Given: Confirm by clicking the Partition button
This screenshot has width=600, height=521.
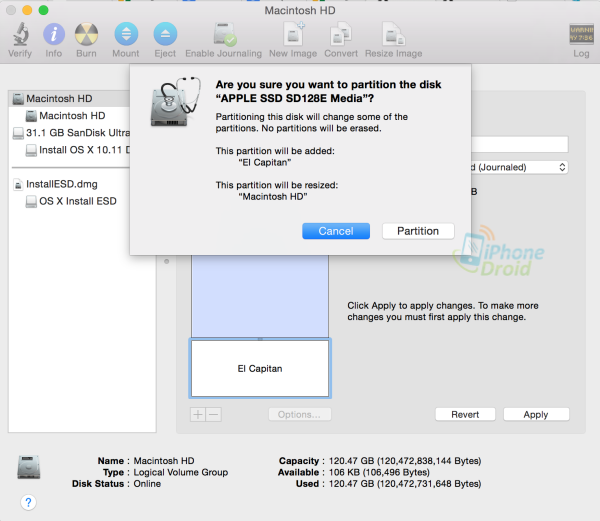Looking at the screenshot, I should (x=417, y=231).
